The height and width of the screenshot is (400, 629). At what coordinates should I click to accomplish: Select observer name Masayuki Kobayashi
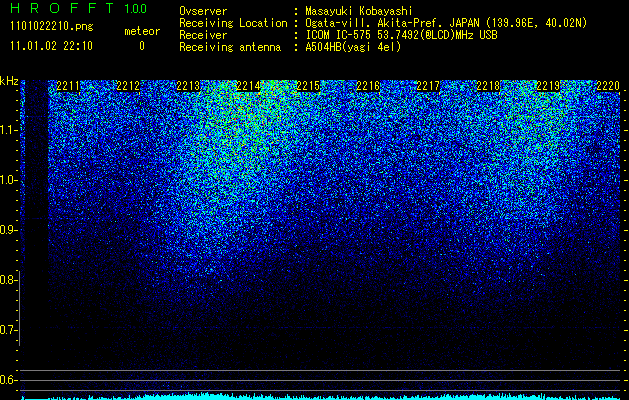tap(359, 11)
